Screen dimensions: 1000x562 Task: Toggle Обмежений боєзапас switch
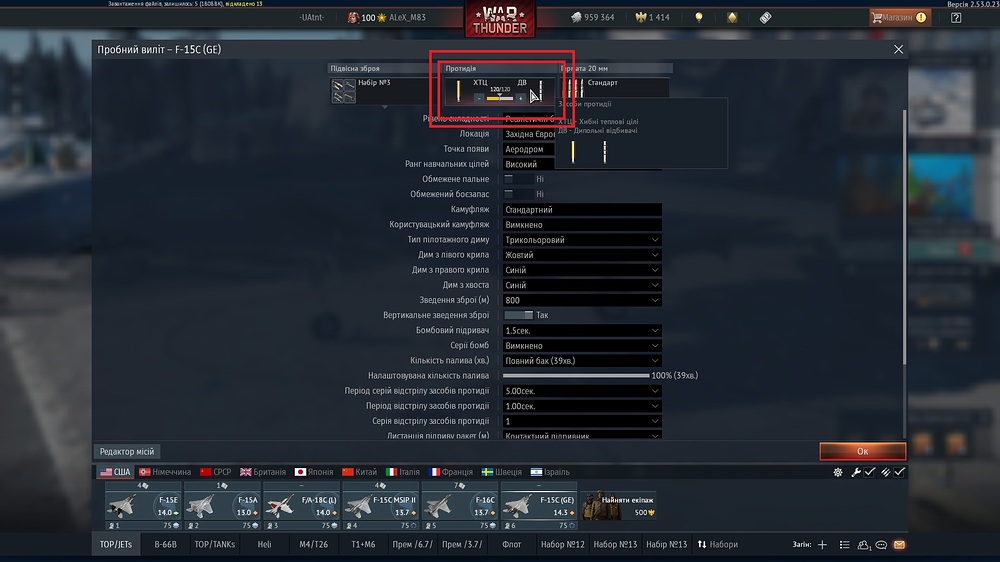[x=518, y=194]
